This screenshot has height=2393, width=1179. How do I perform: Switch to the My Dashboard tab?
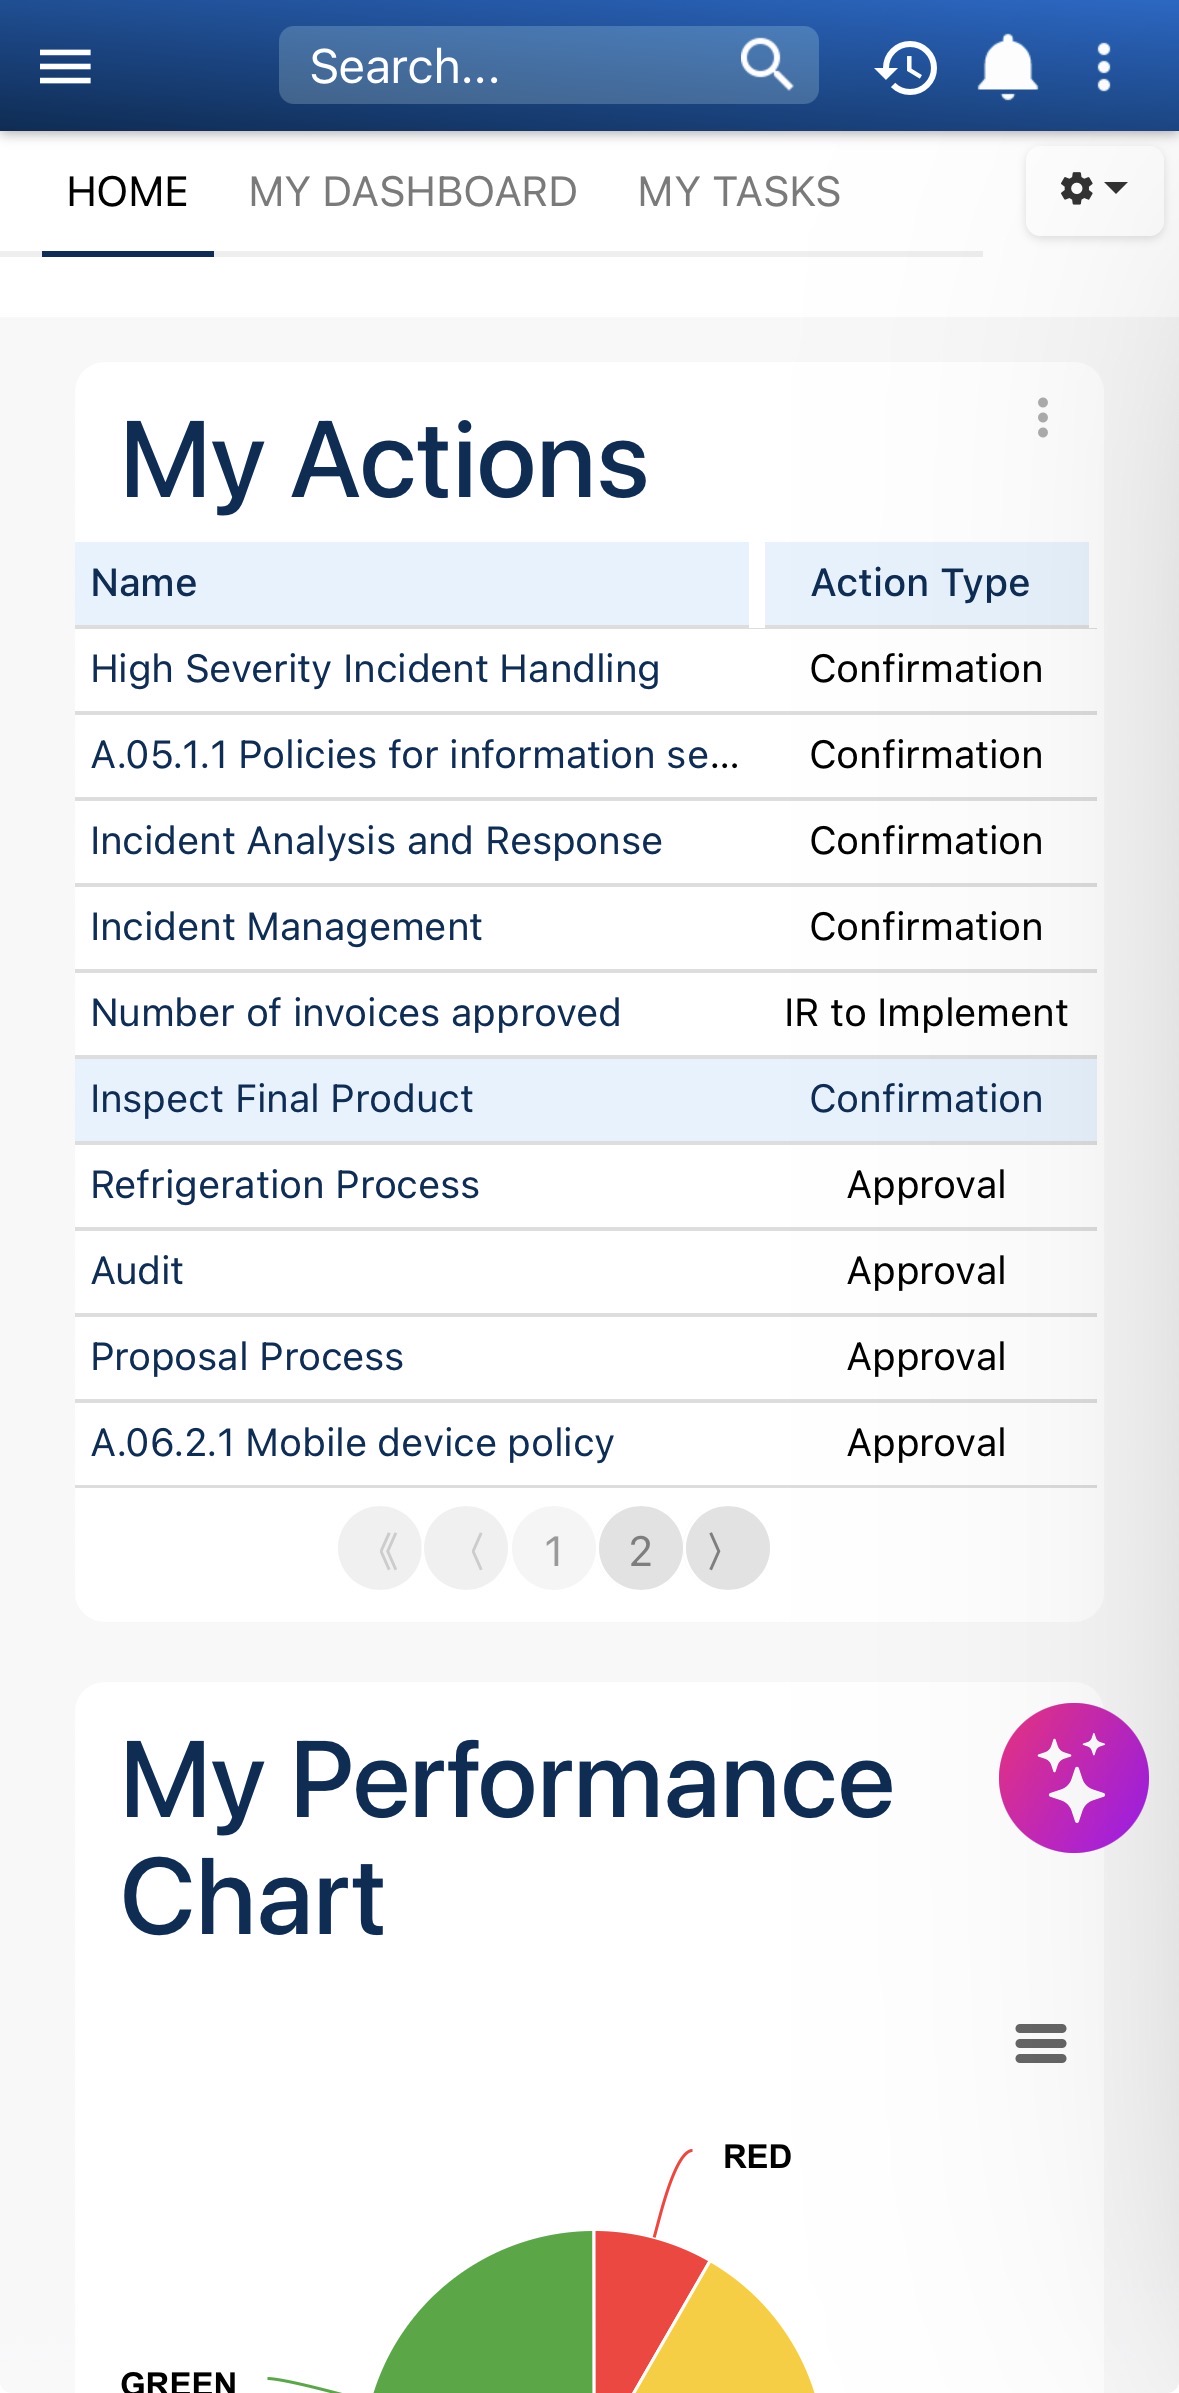click(x=412, y=192)
